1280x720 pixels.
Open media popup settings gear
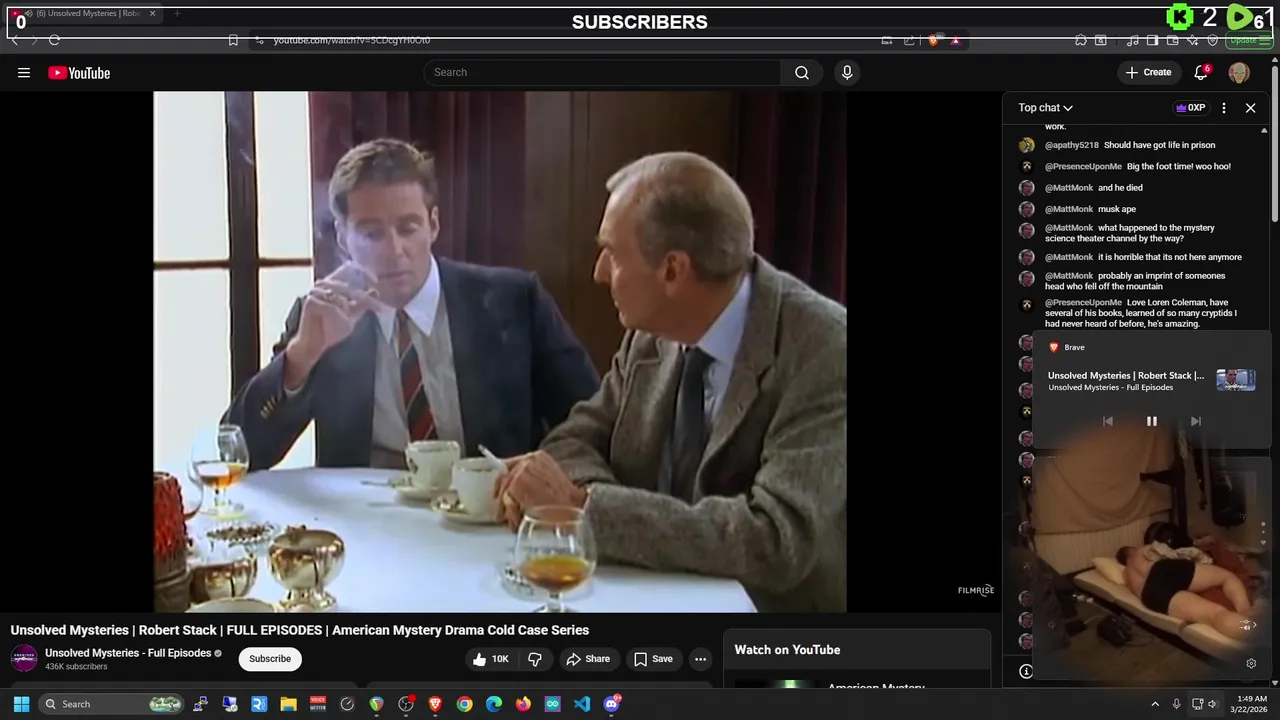tap(1251, 663)
